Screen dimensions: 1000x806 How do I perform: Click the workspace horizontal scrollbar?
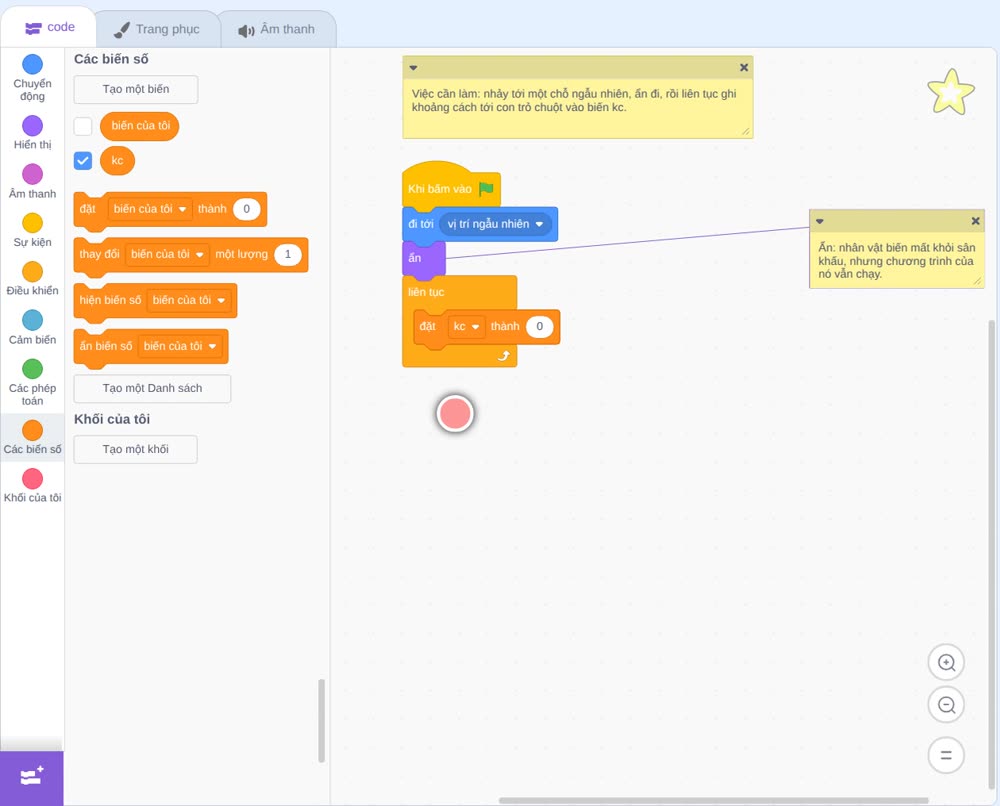coord(714,800)
